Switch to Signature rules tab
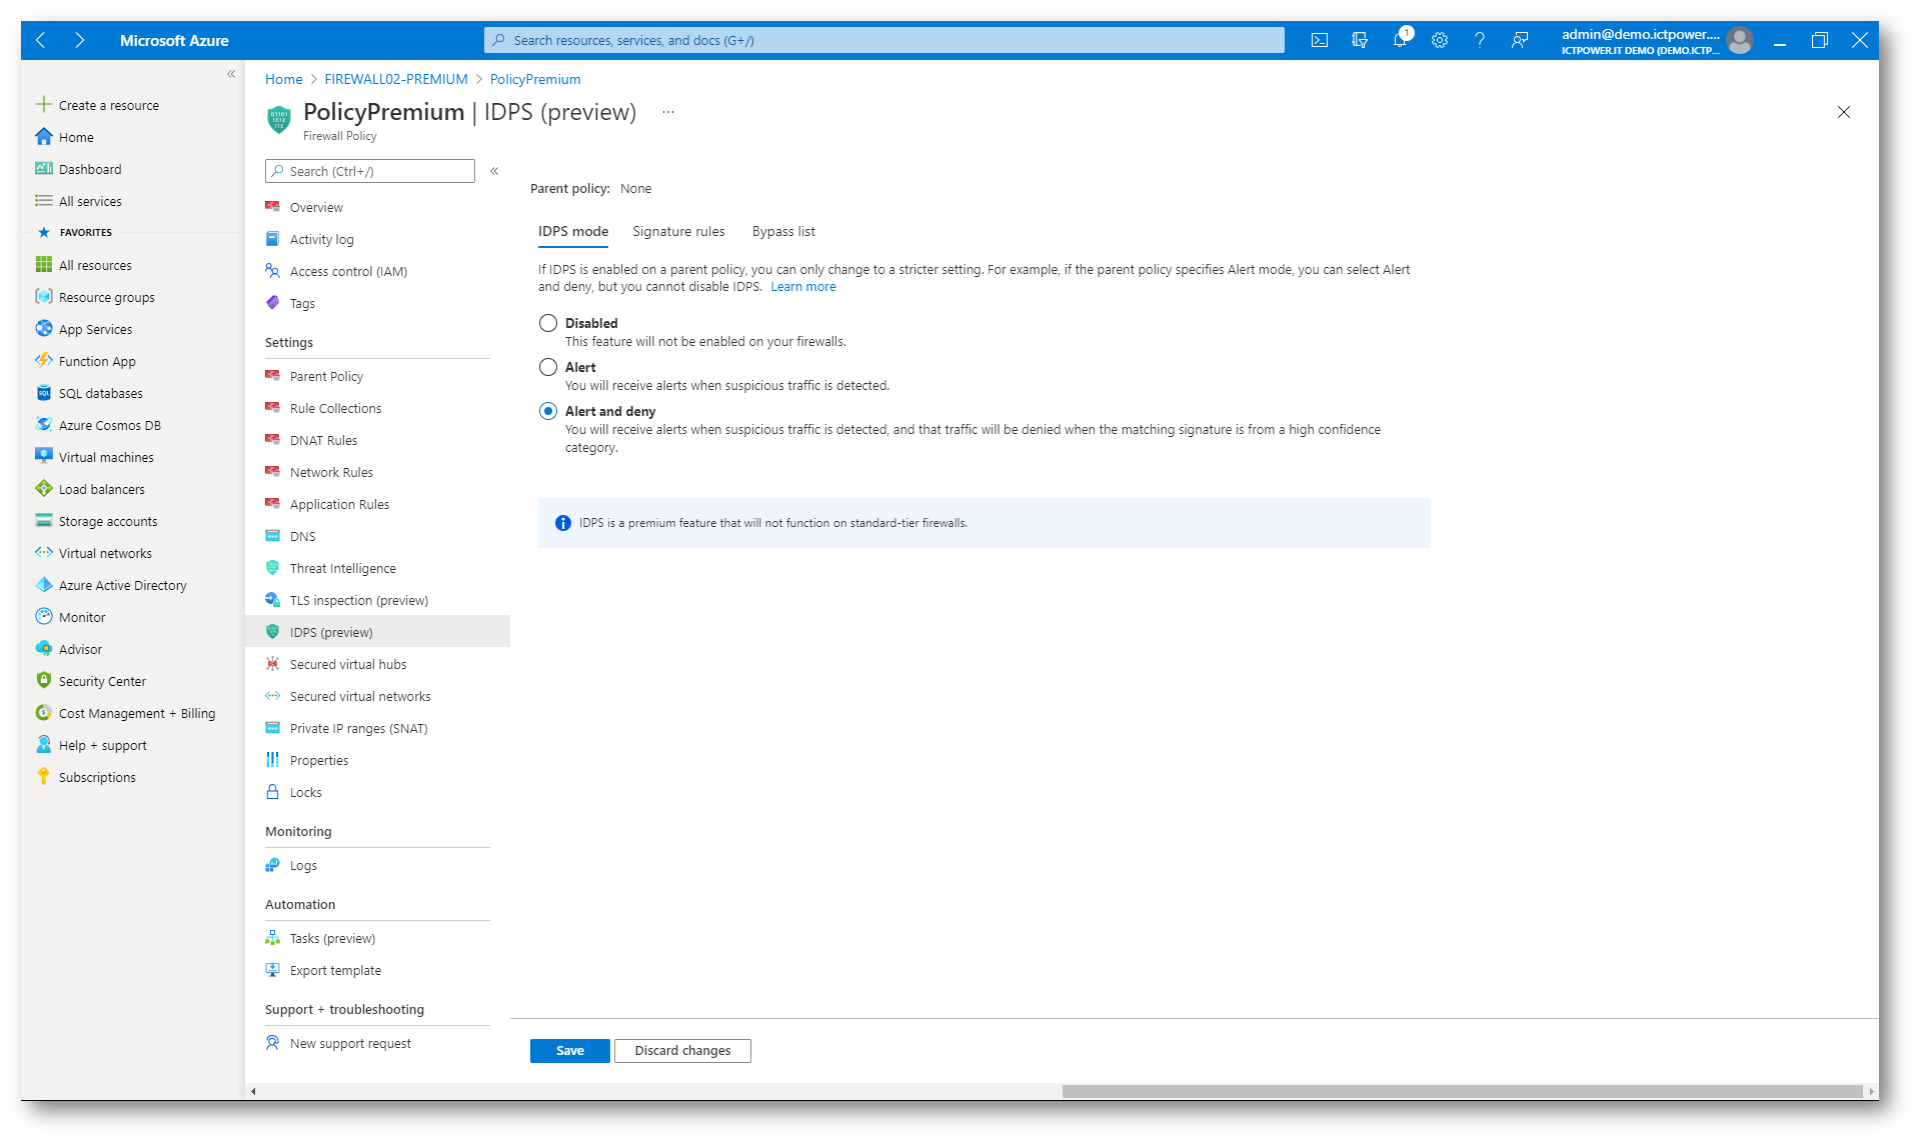1921x1143 pixels. coord(678,231)
